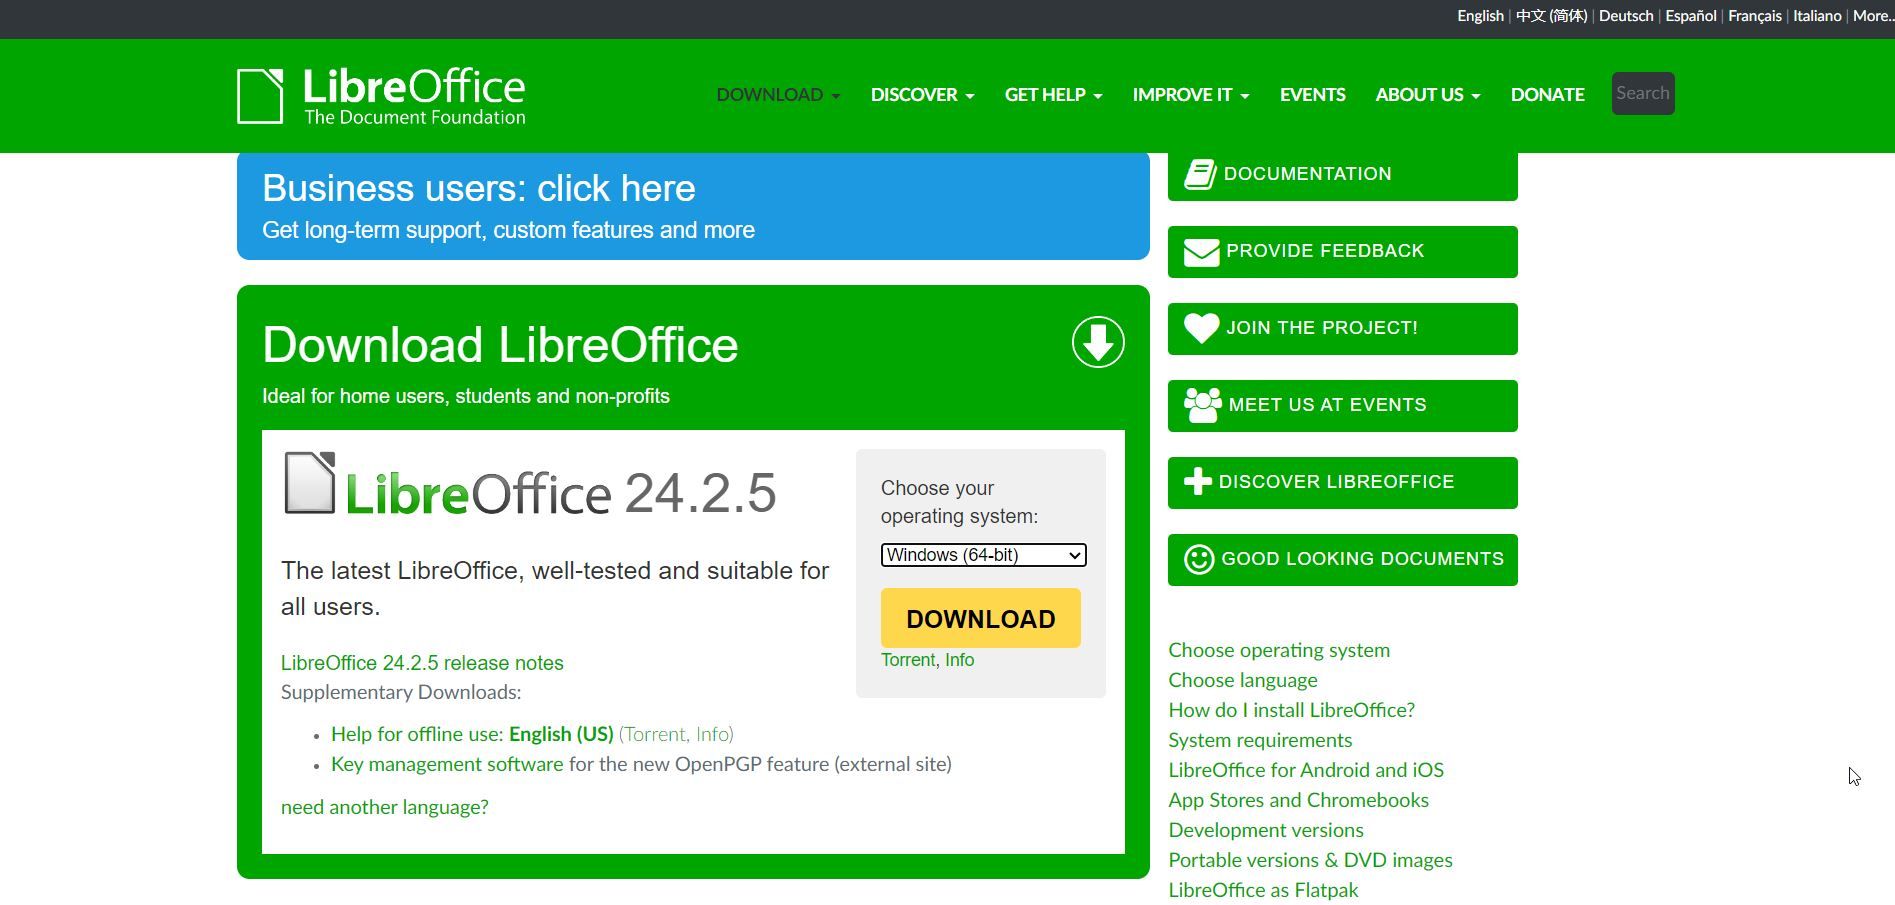The width and height of the screenshot is (1895, 905).
Task: Expand the Get Help navigation menu
Action: (x=1053, y=95)
